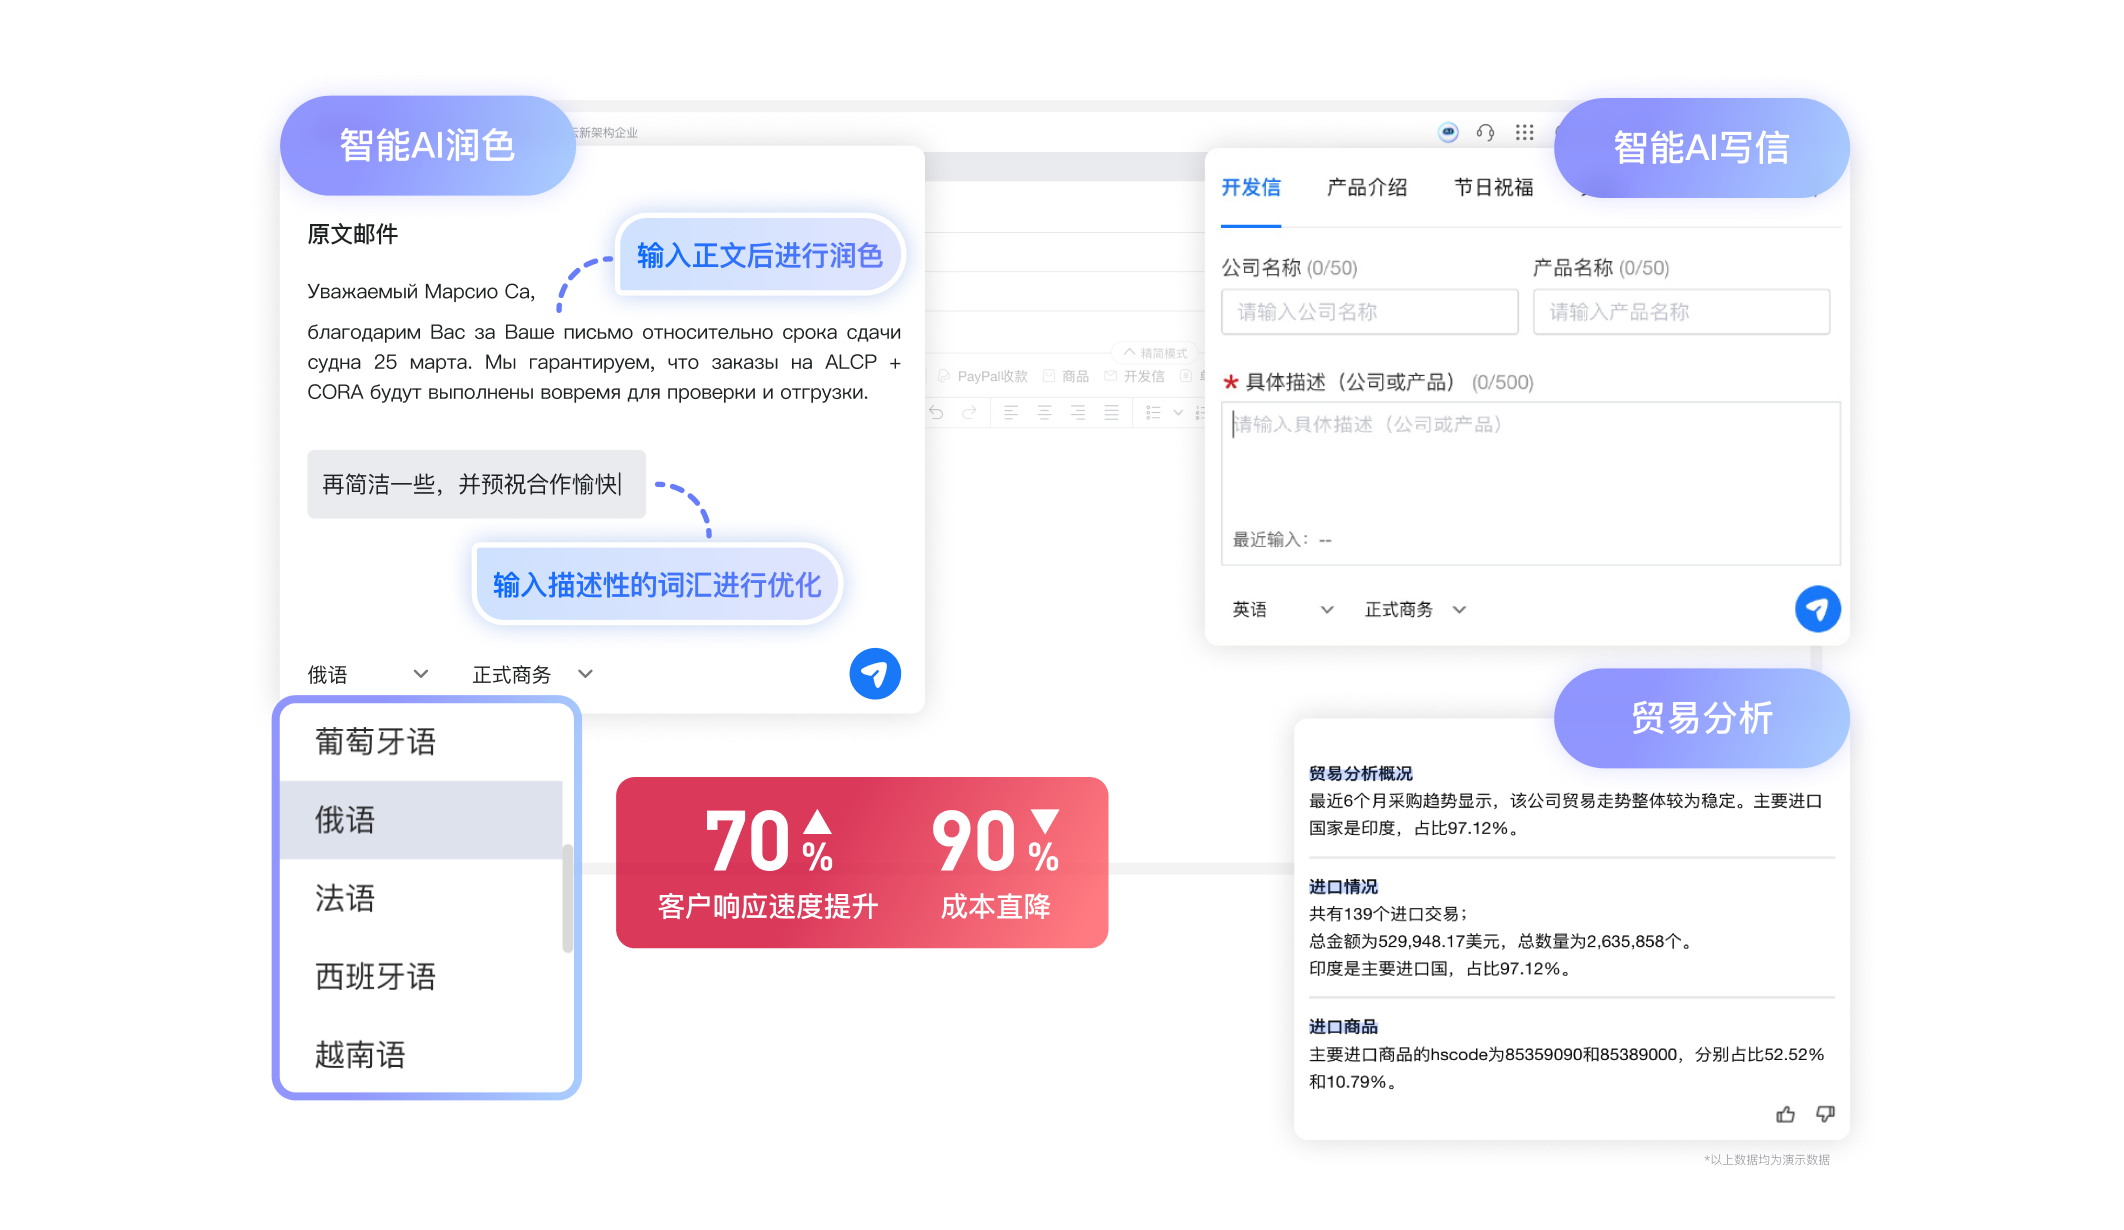Switch to the 产品介绍 tab

pyautogui.click(x=1366, y=187)
